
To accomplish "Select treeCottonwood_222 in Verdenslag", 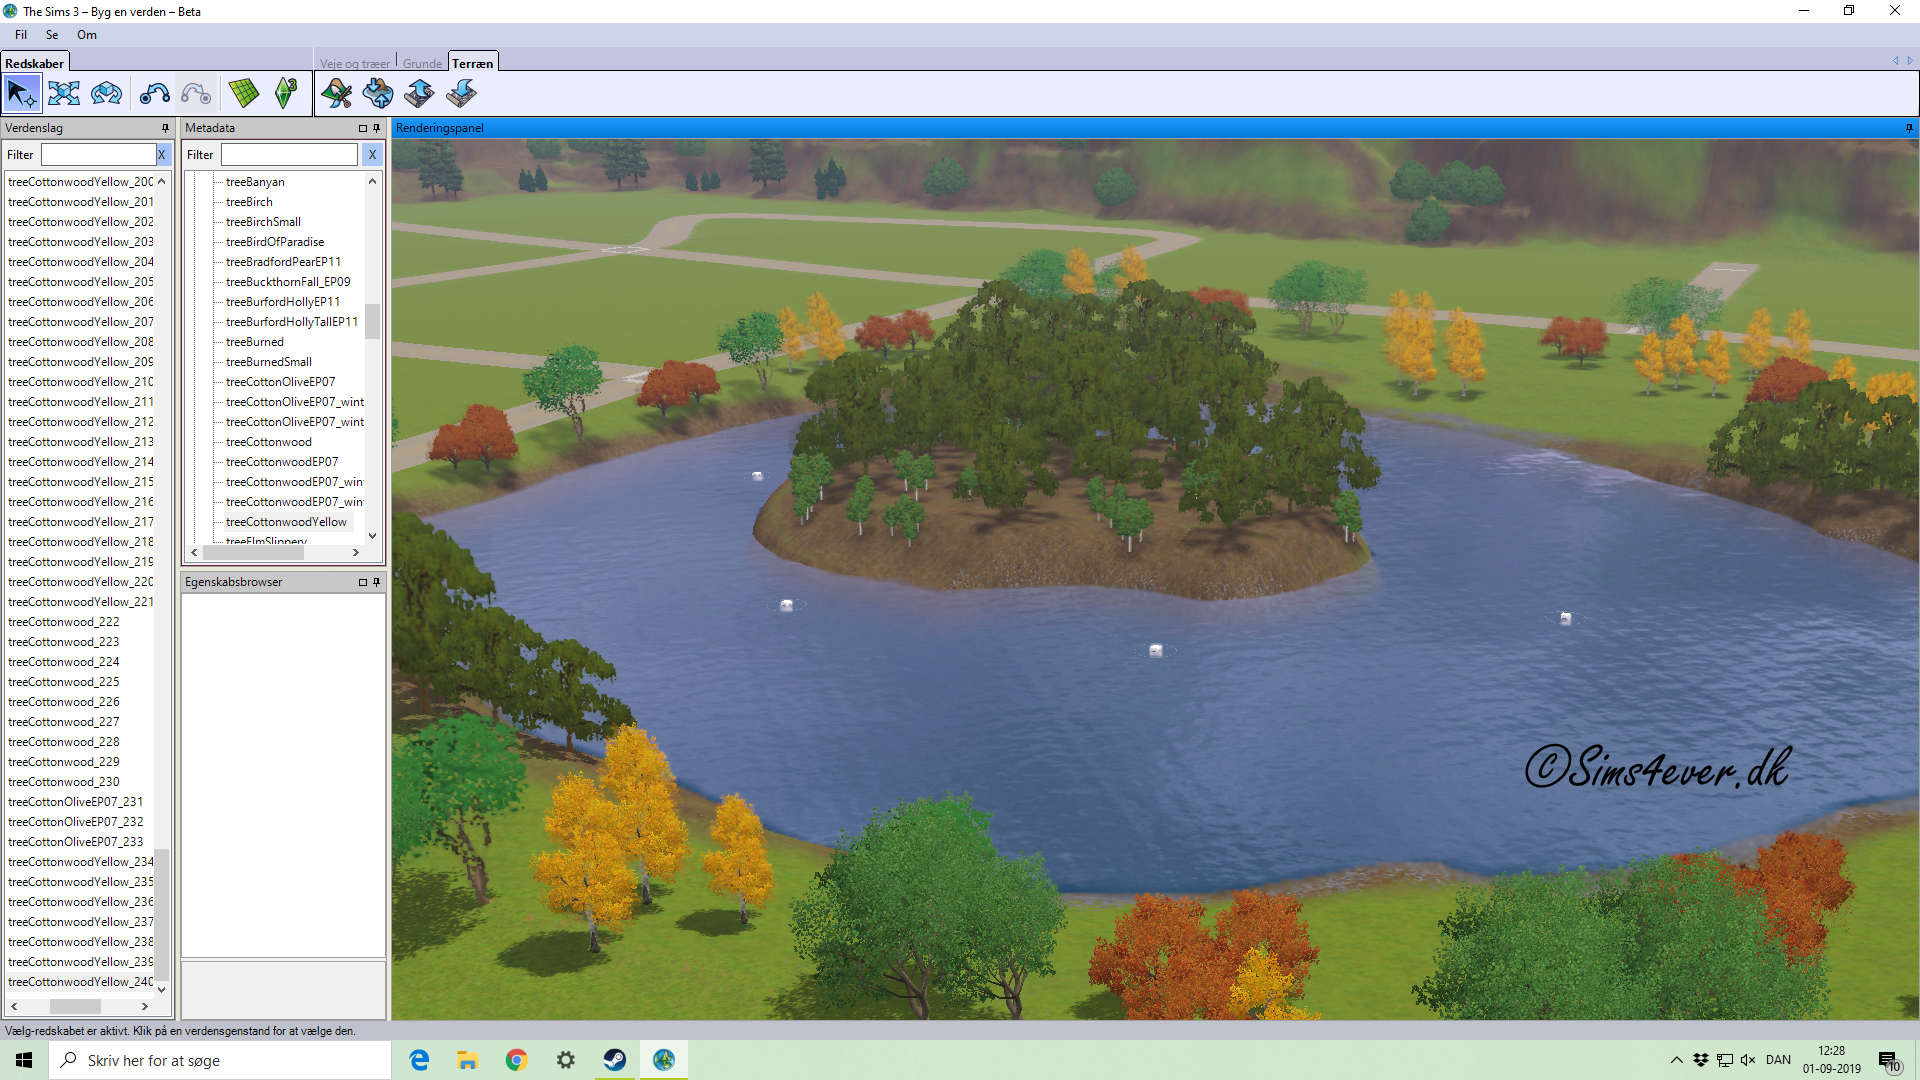I will (64, 622).
